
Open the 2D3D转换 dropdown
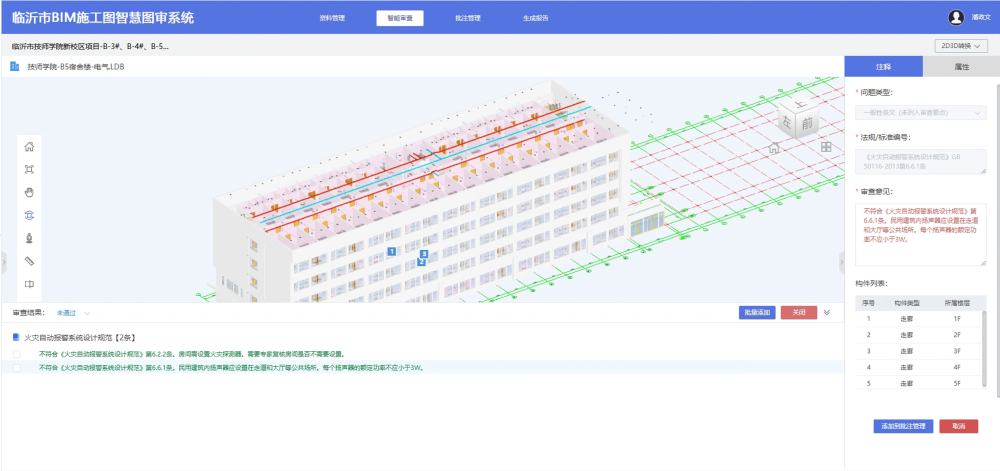pyautogui.click(x=960, y=46)
